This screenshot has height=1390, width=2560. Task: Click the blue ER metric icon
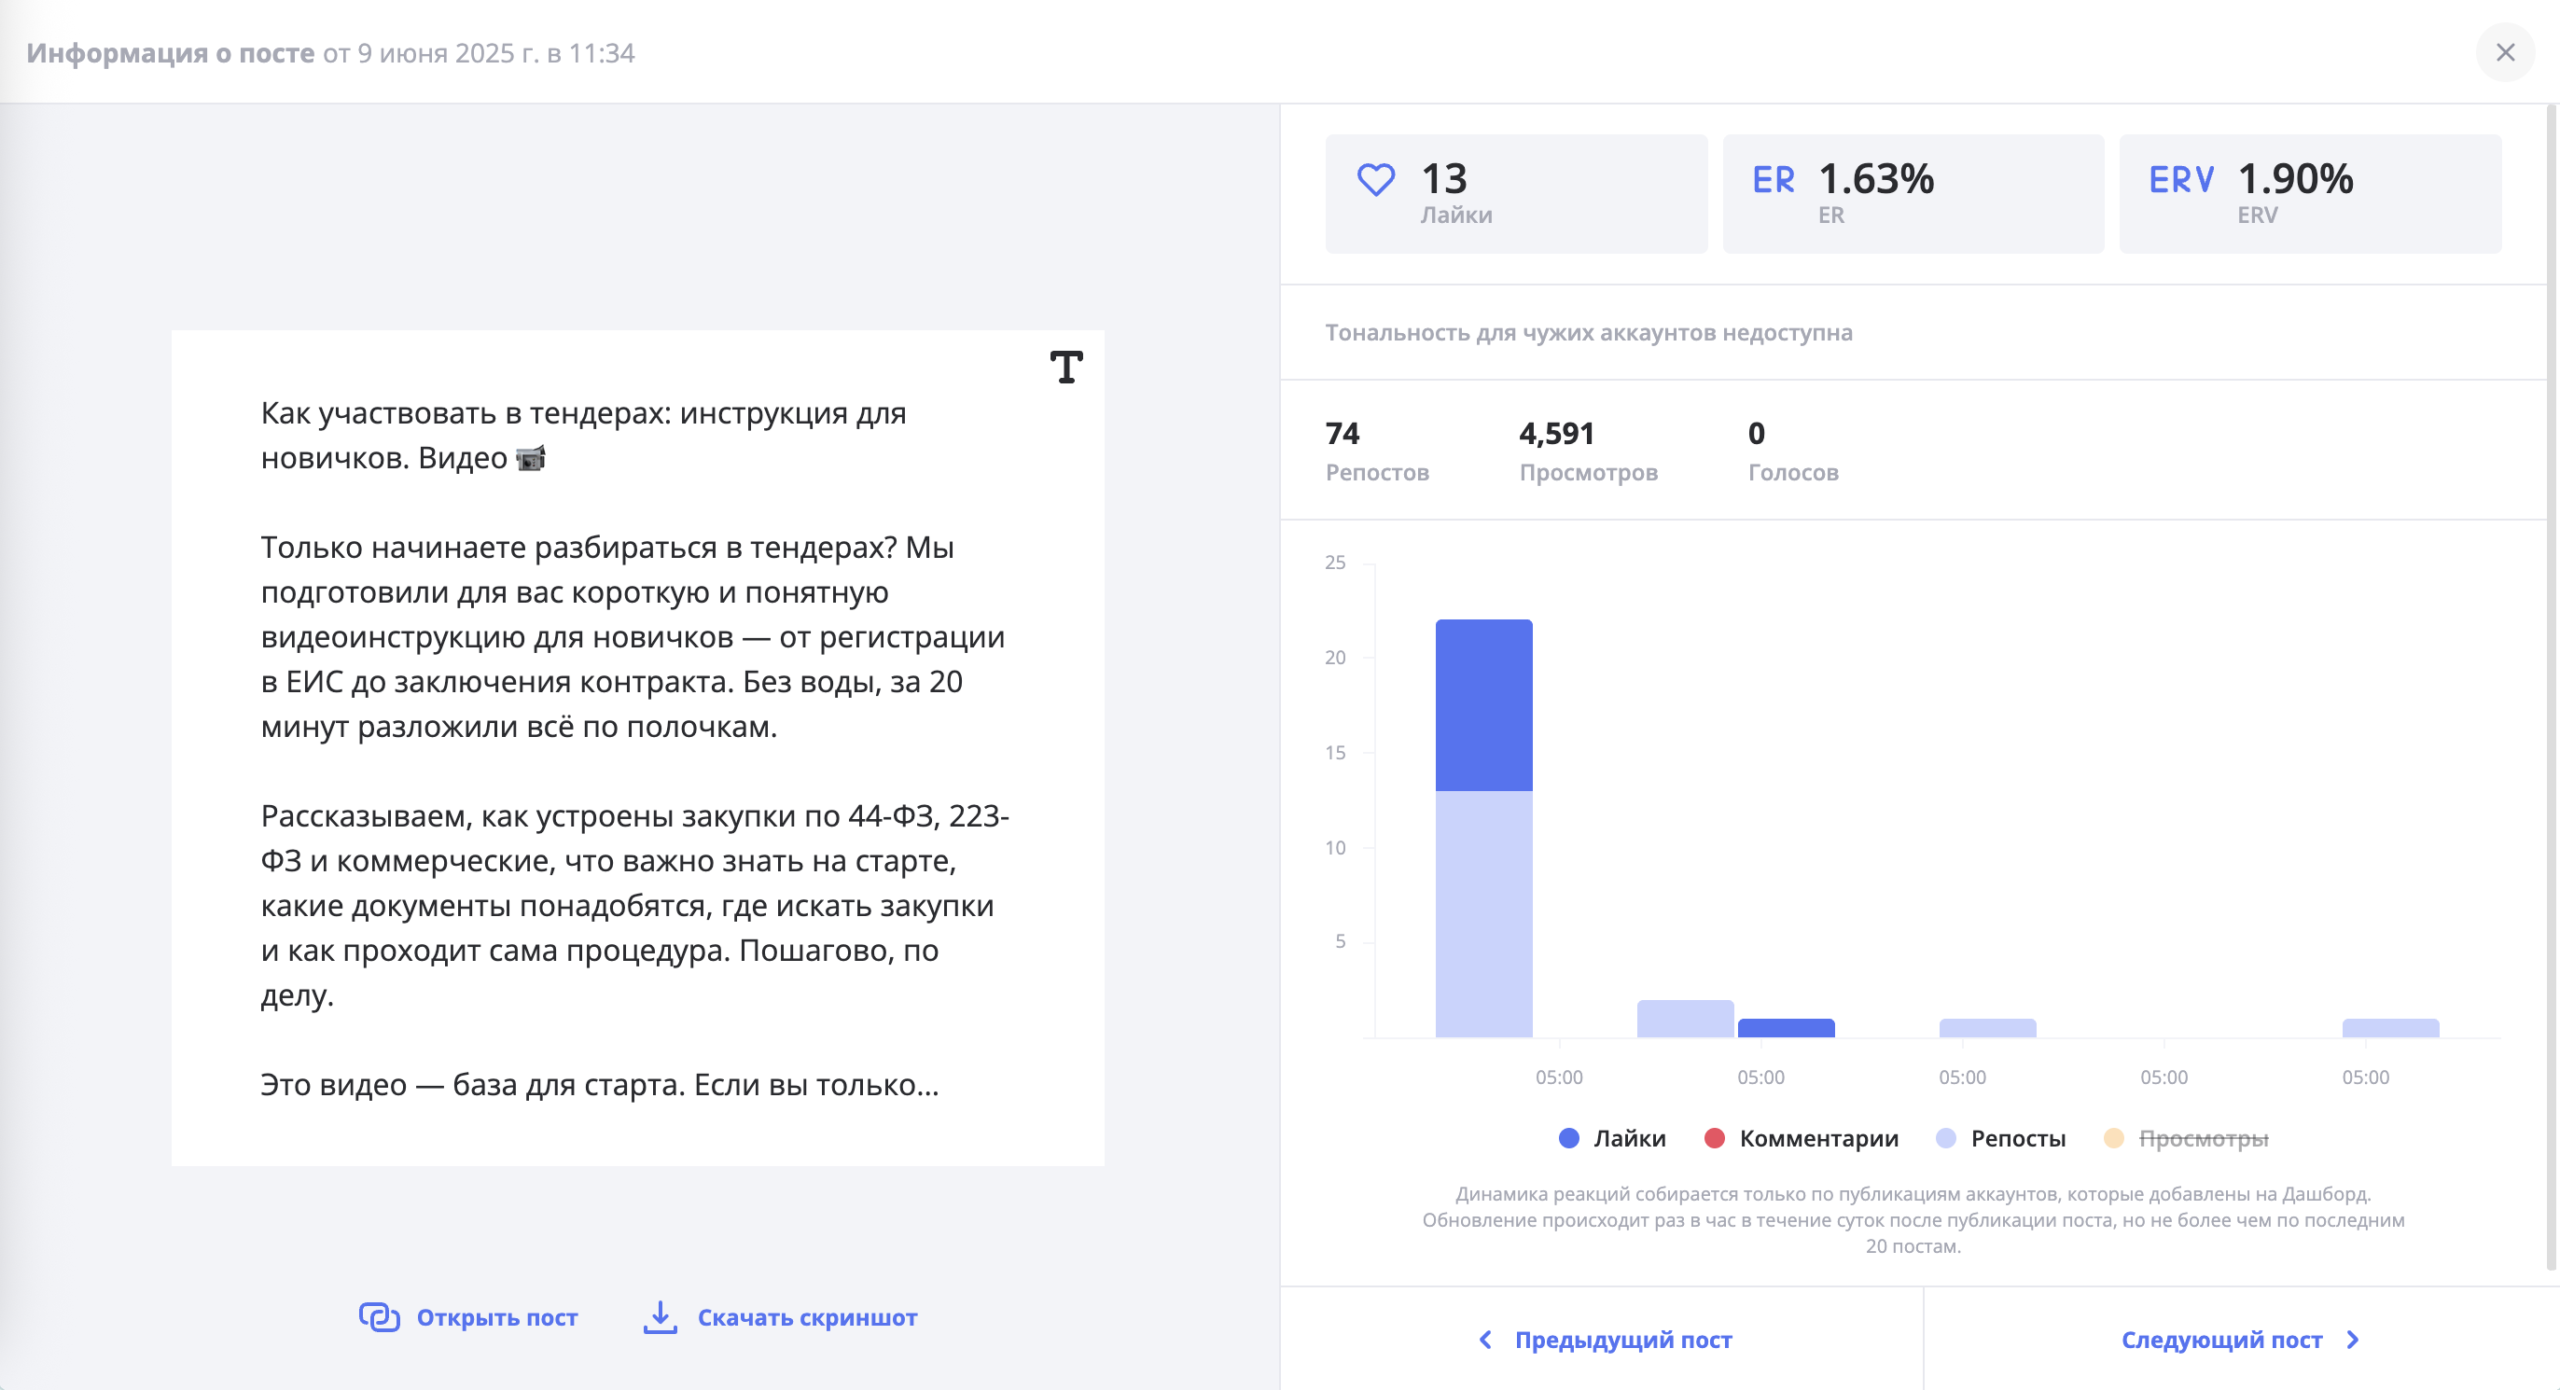coord(1774,178)
